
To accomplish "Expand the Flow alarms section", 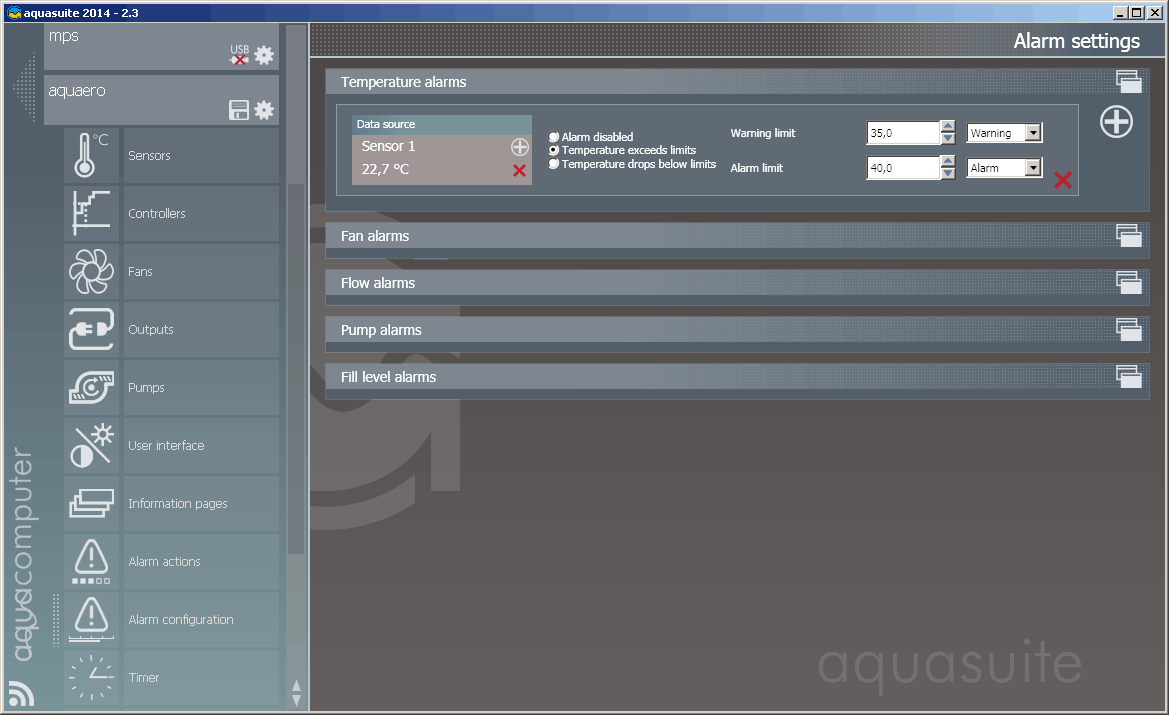I will click(x=1129, y=283).
